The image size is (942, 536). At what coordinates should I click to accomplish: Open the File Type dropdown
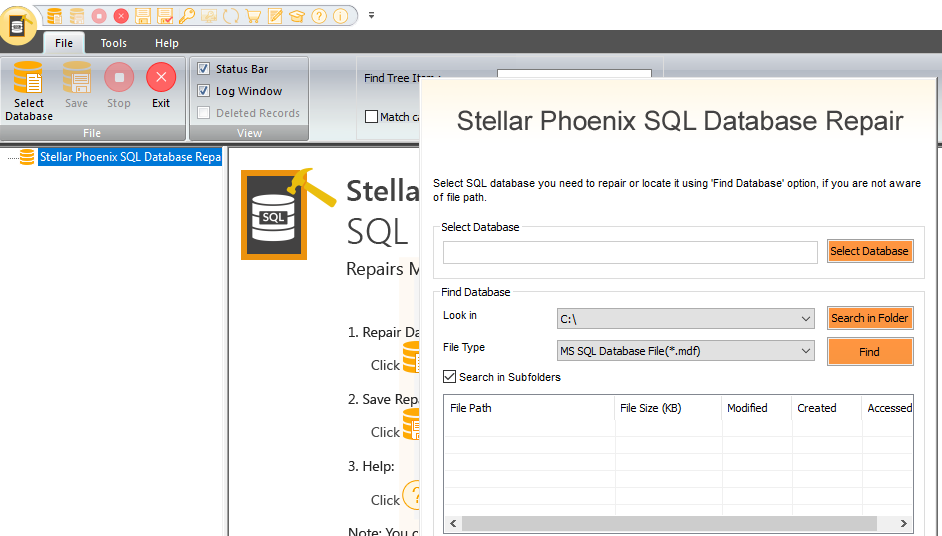(806, 351)
